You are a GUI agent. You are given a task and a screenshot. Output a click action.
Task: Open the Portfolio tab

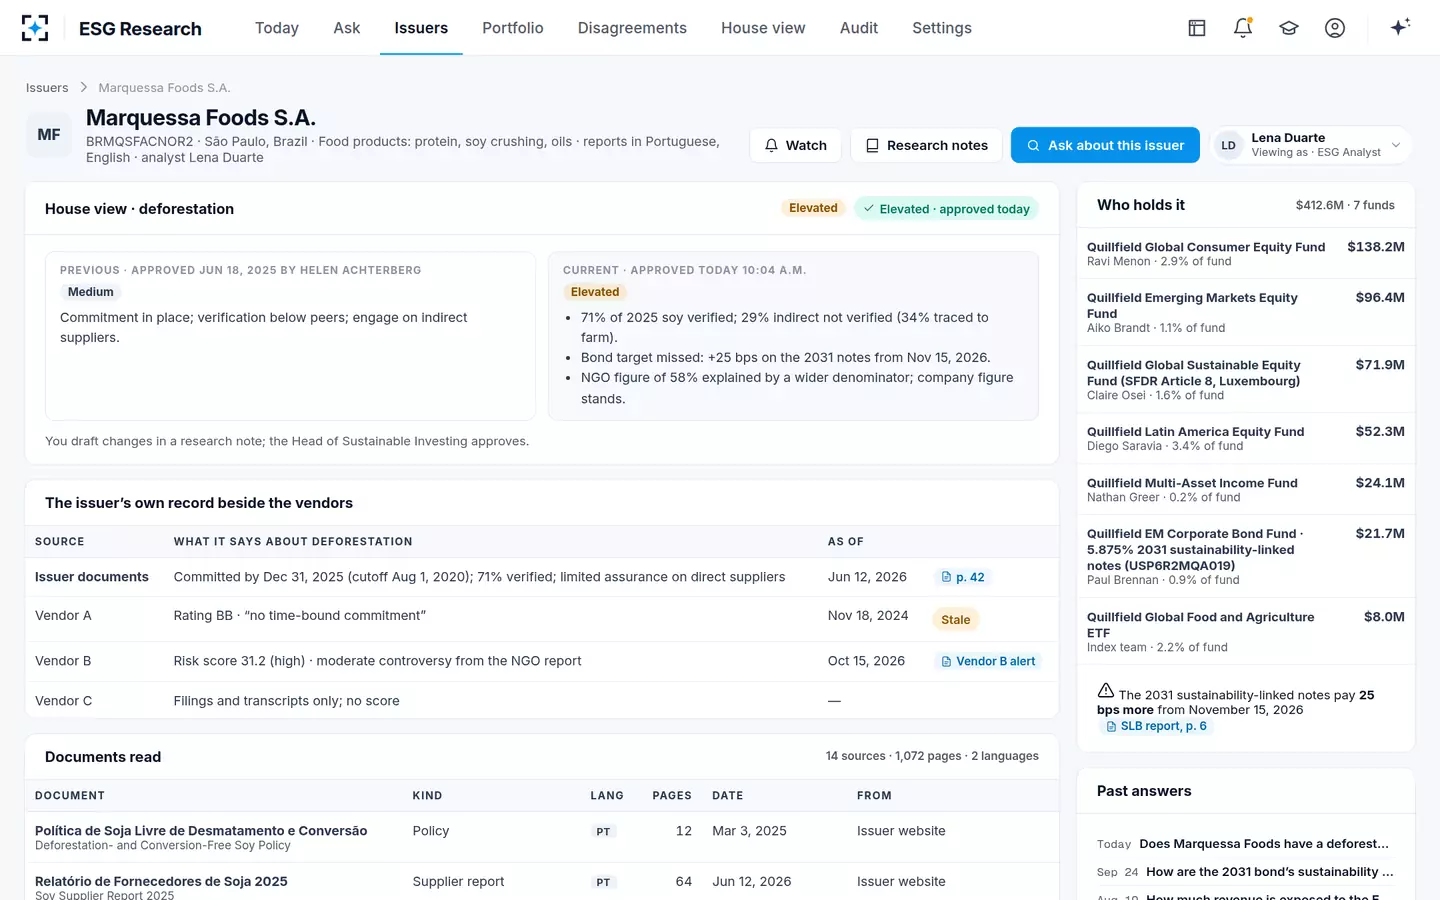513,28
